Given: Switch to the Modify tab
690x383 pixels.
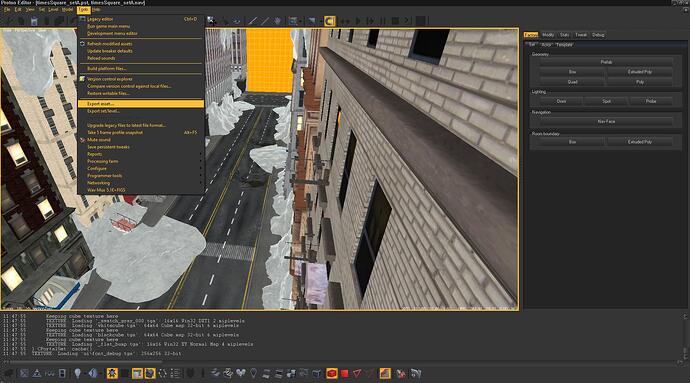Looking at the screenshot, I should (548, 35).
